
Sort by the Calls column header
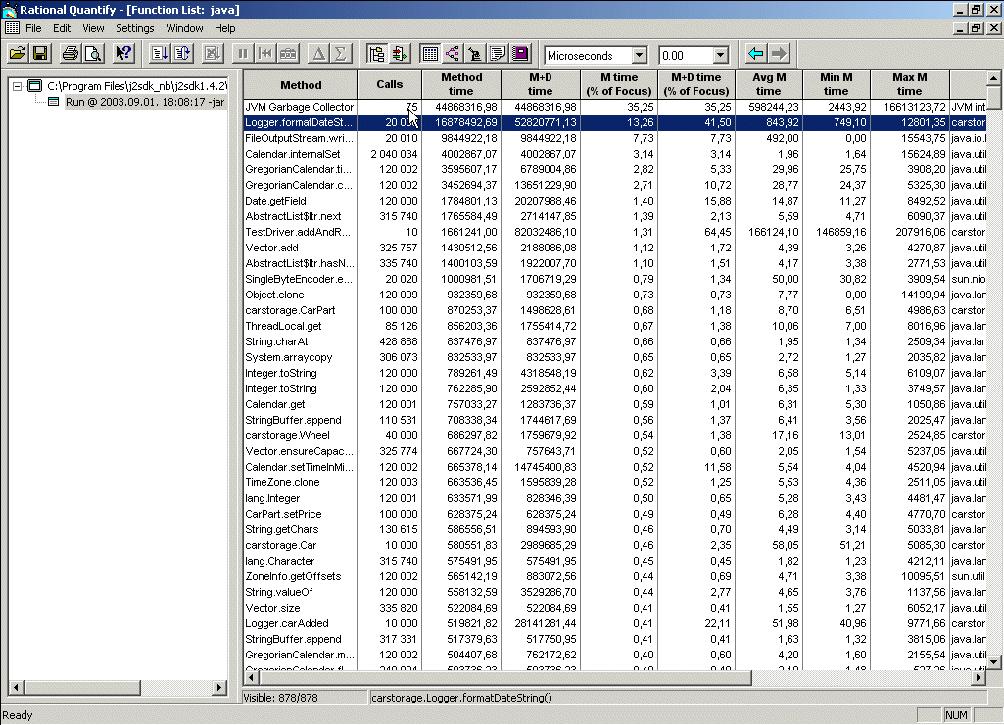(x=389, y=85)
